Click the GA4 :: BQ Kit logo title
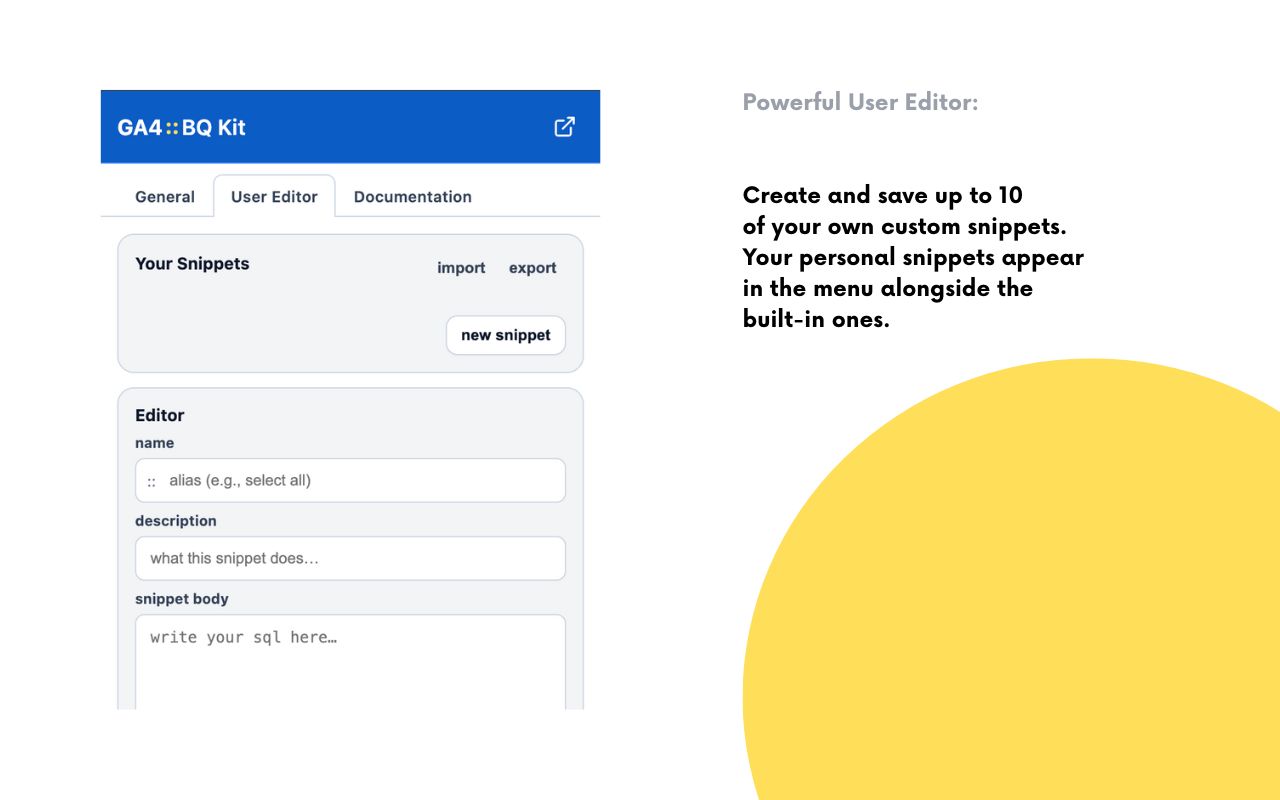 click(x=181, y=127)
